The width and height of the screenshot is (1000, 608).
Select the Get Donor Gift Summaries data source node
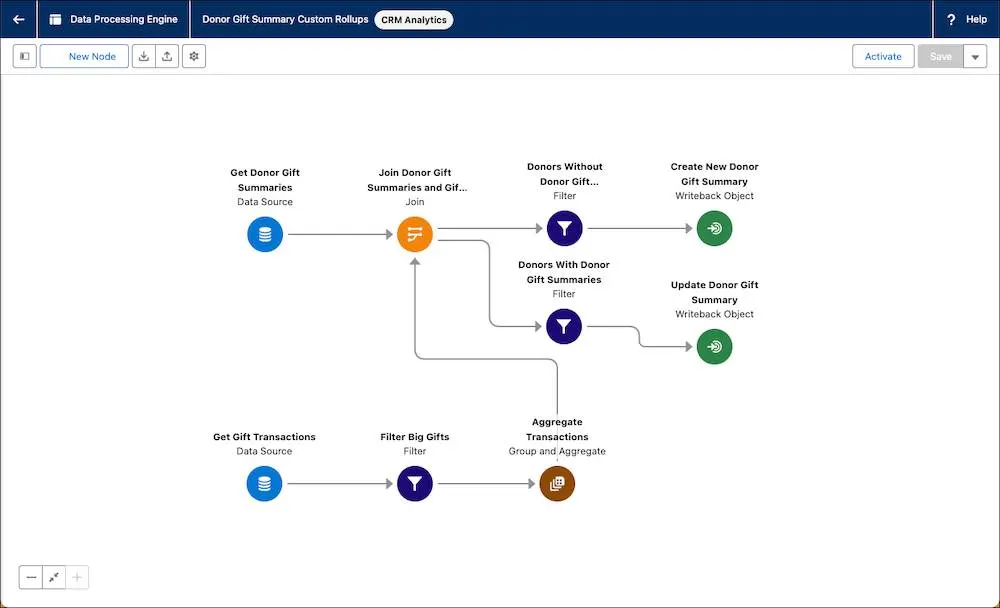point(265,234)
